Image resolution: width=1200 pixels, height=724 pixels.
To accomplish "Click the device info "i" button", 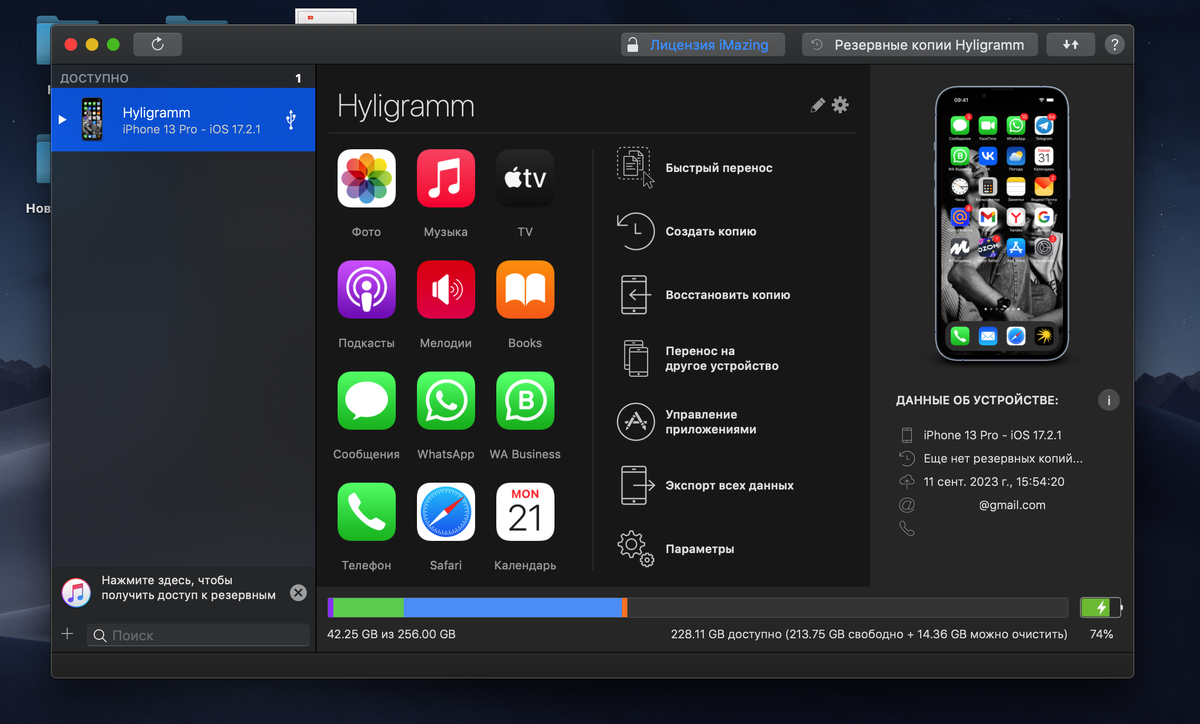I will pos(1108,400).
